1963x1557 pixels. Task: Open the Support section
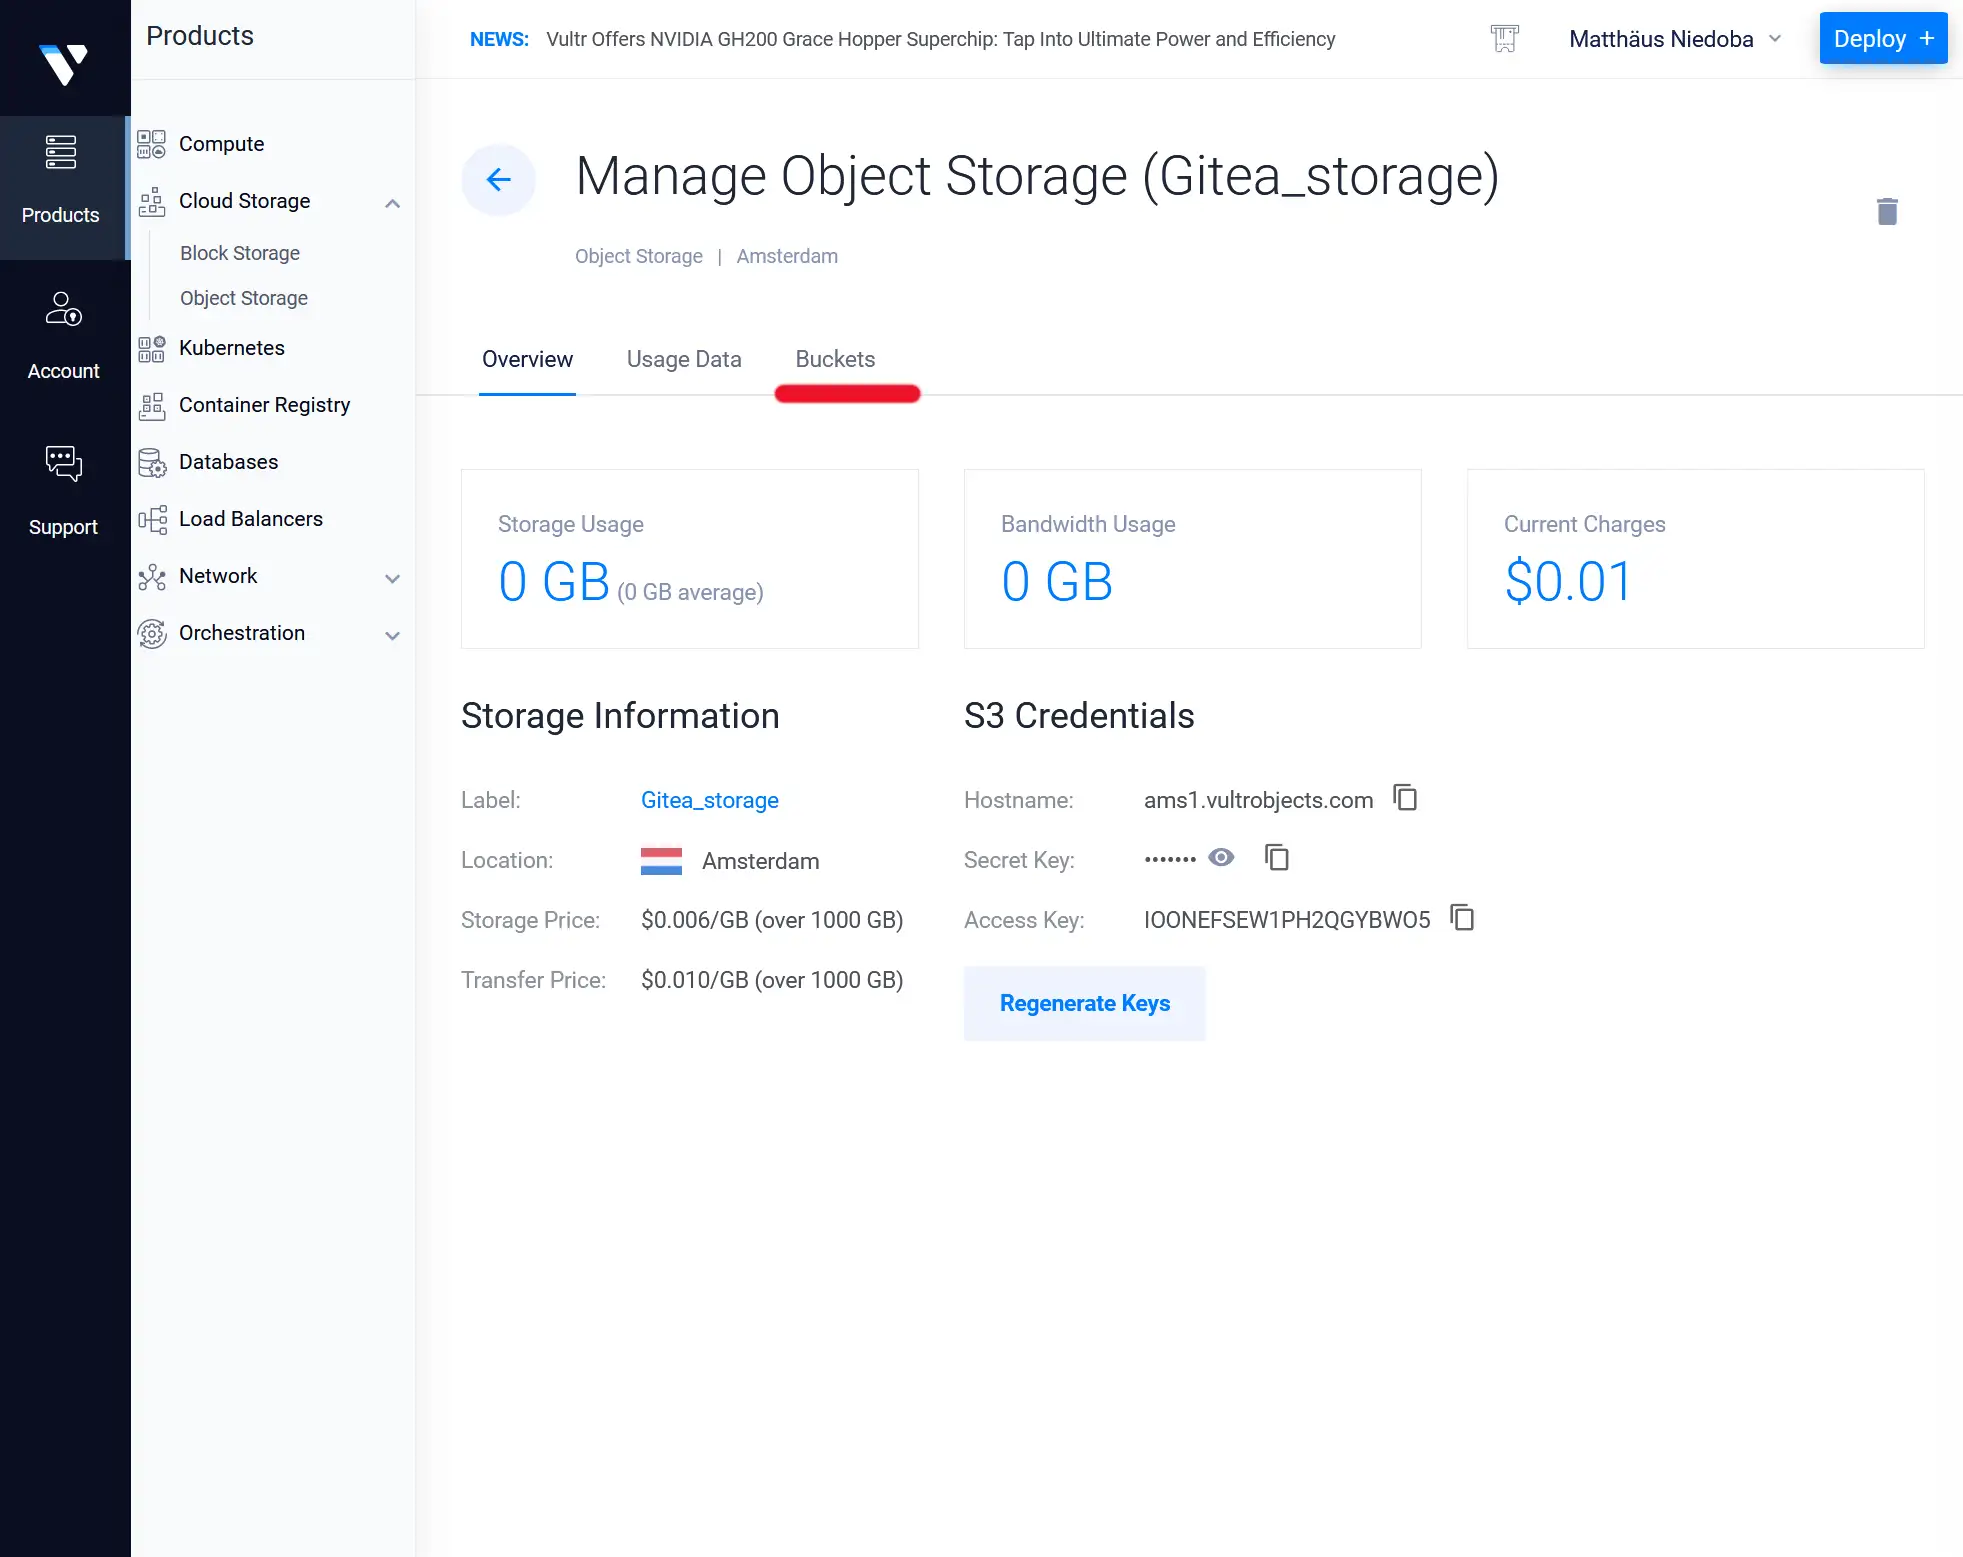[63, 488]
